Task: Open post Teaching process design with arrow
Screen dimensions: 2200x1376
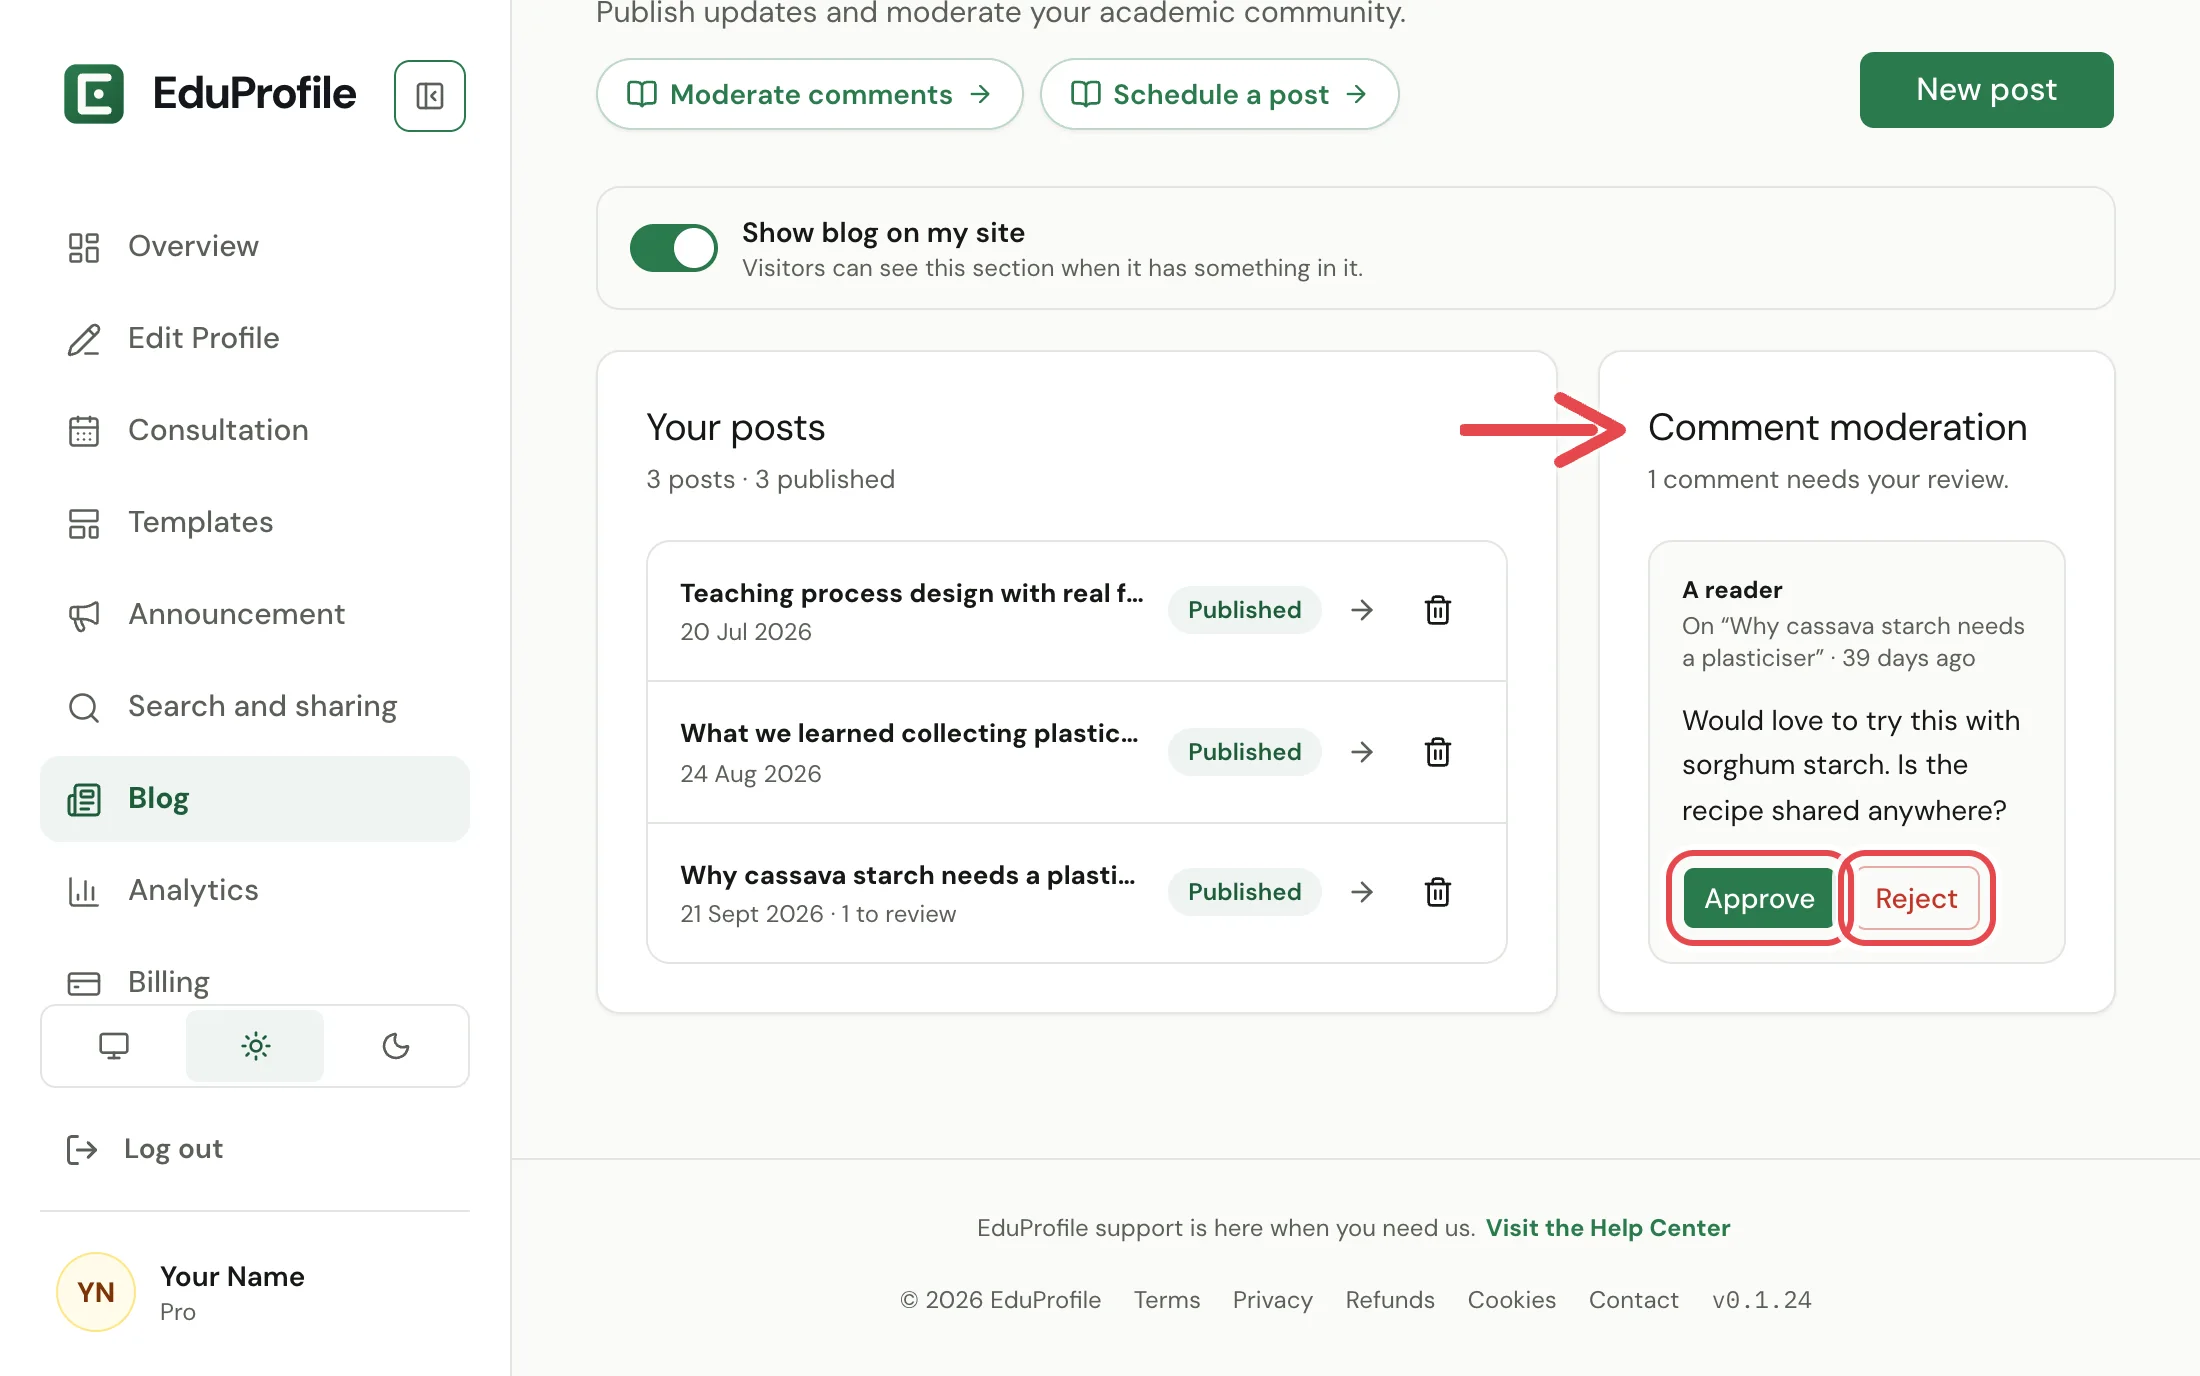Action: 1362,610
